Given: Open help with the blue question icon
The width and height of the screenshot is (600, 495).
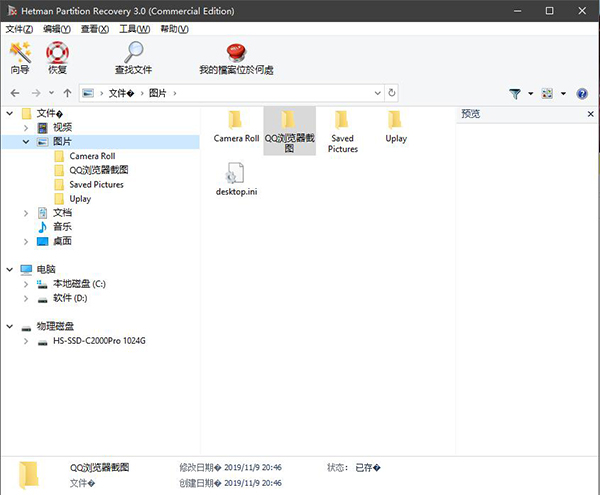Looking at the screenshot, I should 582,93.
